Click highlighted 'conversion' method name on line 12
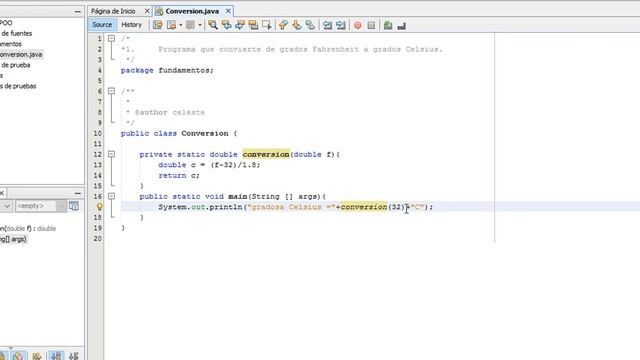640x360 pixels. [266, 154]
